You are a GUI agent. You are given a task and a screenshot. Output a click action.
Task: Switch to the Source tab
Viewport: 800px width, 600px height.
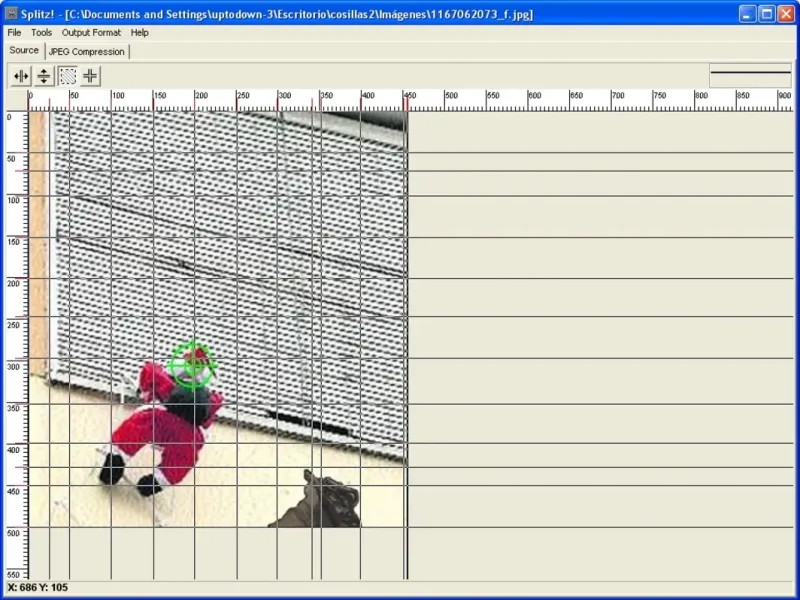point(24,51)
